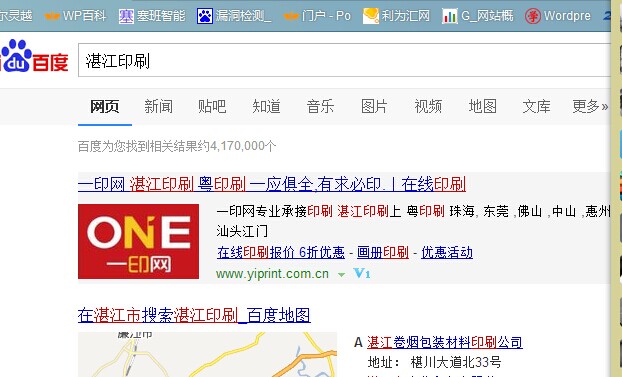Switch to the 新闻 tab
Screen dimensions: 622x377
[158, 106]
